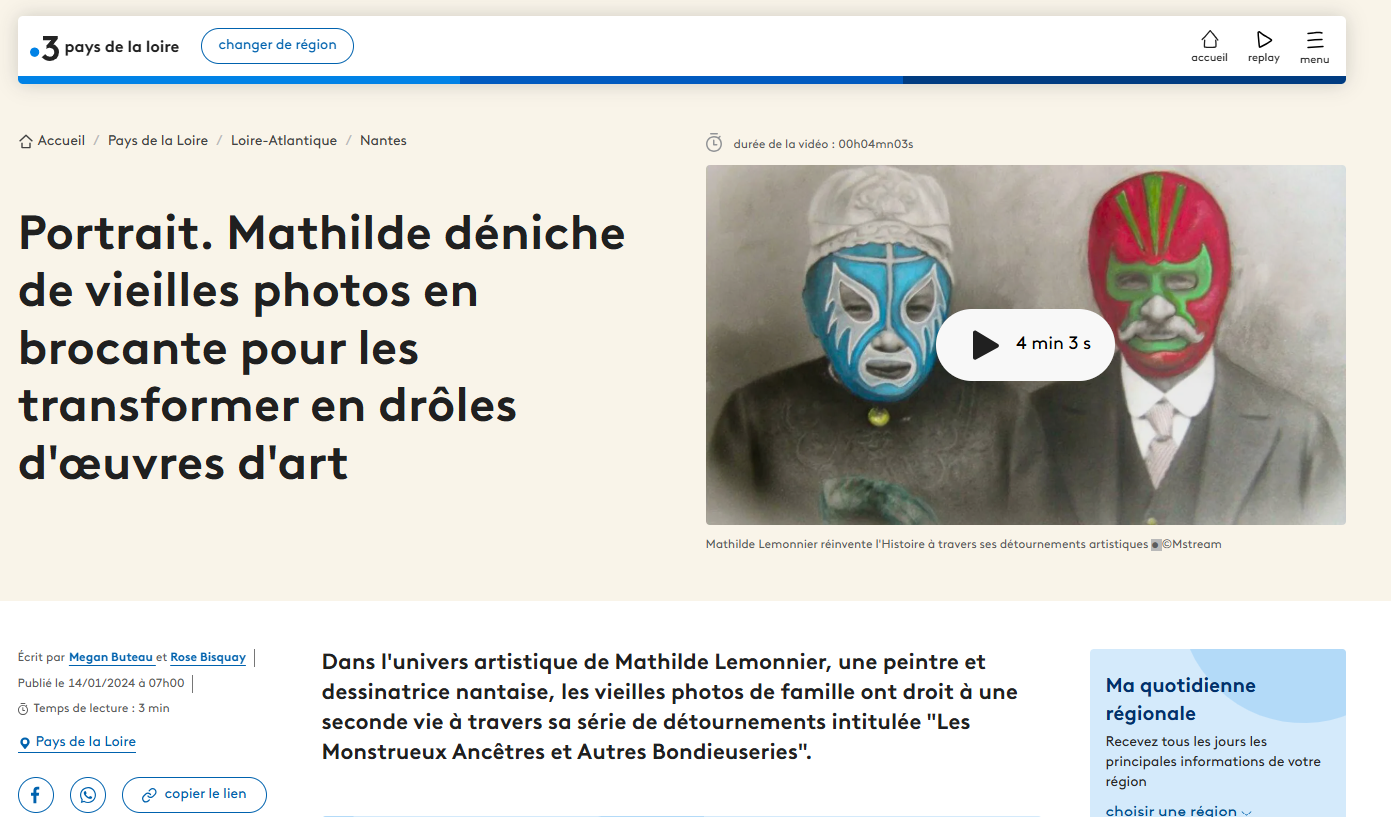Open author Rose Bisquay's page
The height and width of the screenshot is (817, 1391).
(x=208, y=657)
